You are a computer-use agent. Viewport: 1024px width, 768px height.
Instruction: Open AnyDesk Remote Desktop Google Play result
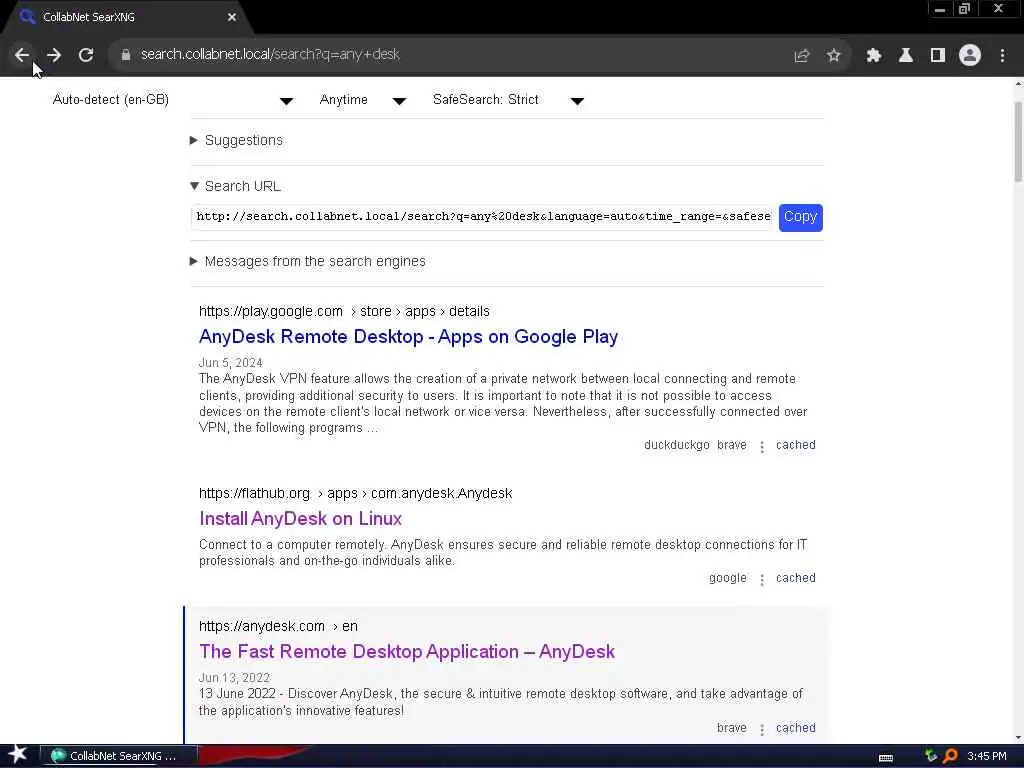click(x=408, y=336)
